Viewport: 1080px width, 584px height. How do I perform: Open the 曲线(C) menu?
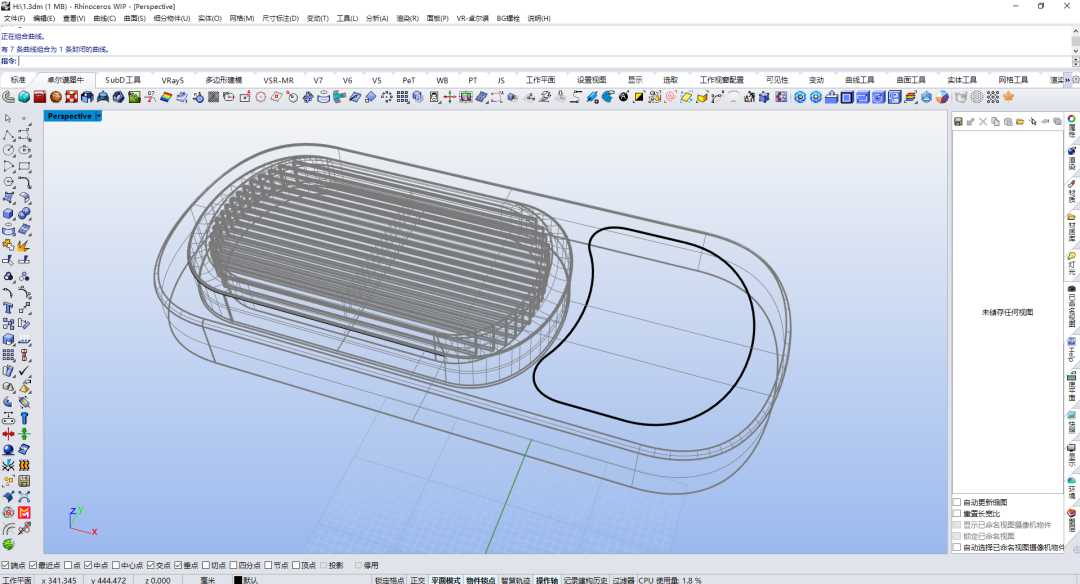(x=105, y=19)
